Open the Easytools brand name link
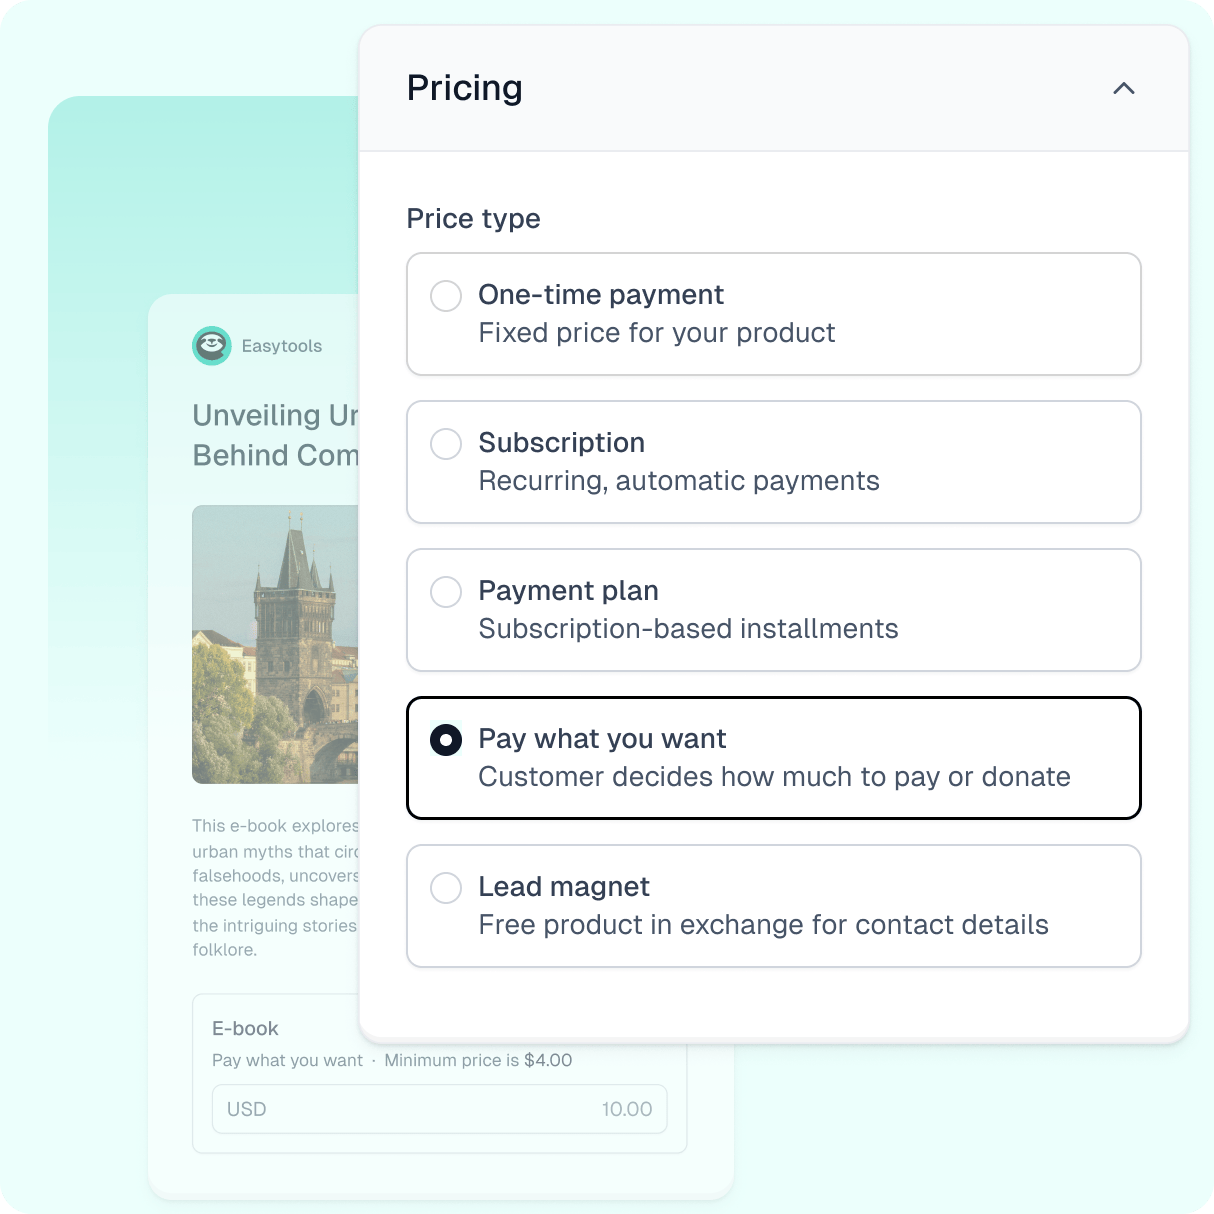 point(282,346)
